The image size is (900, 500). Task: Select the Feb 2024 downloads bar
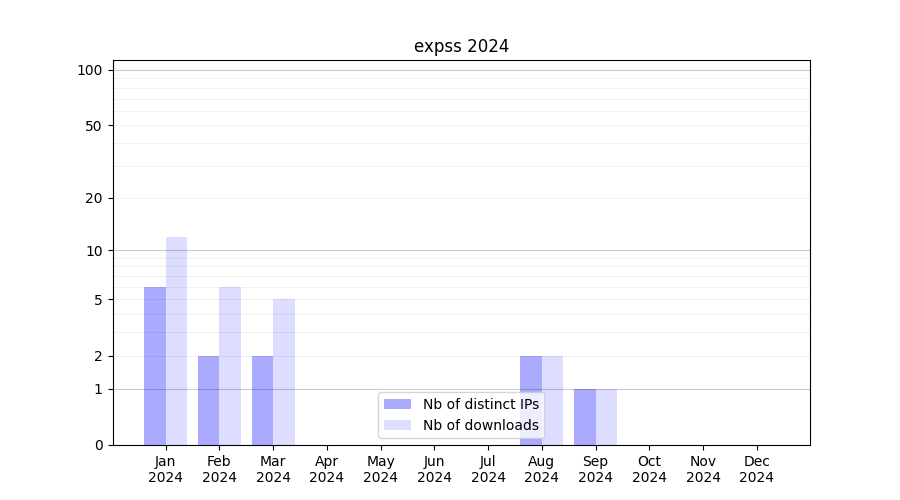230,366
